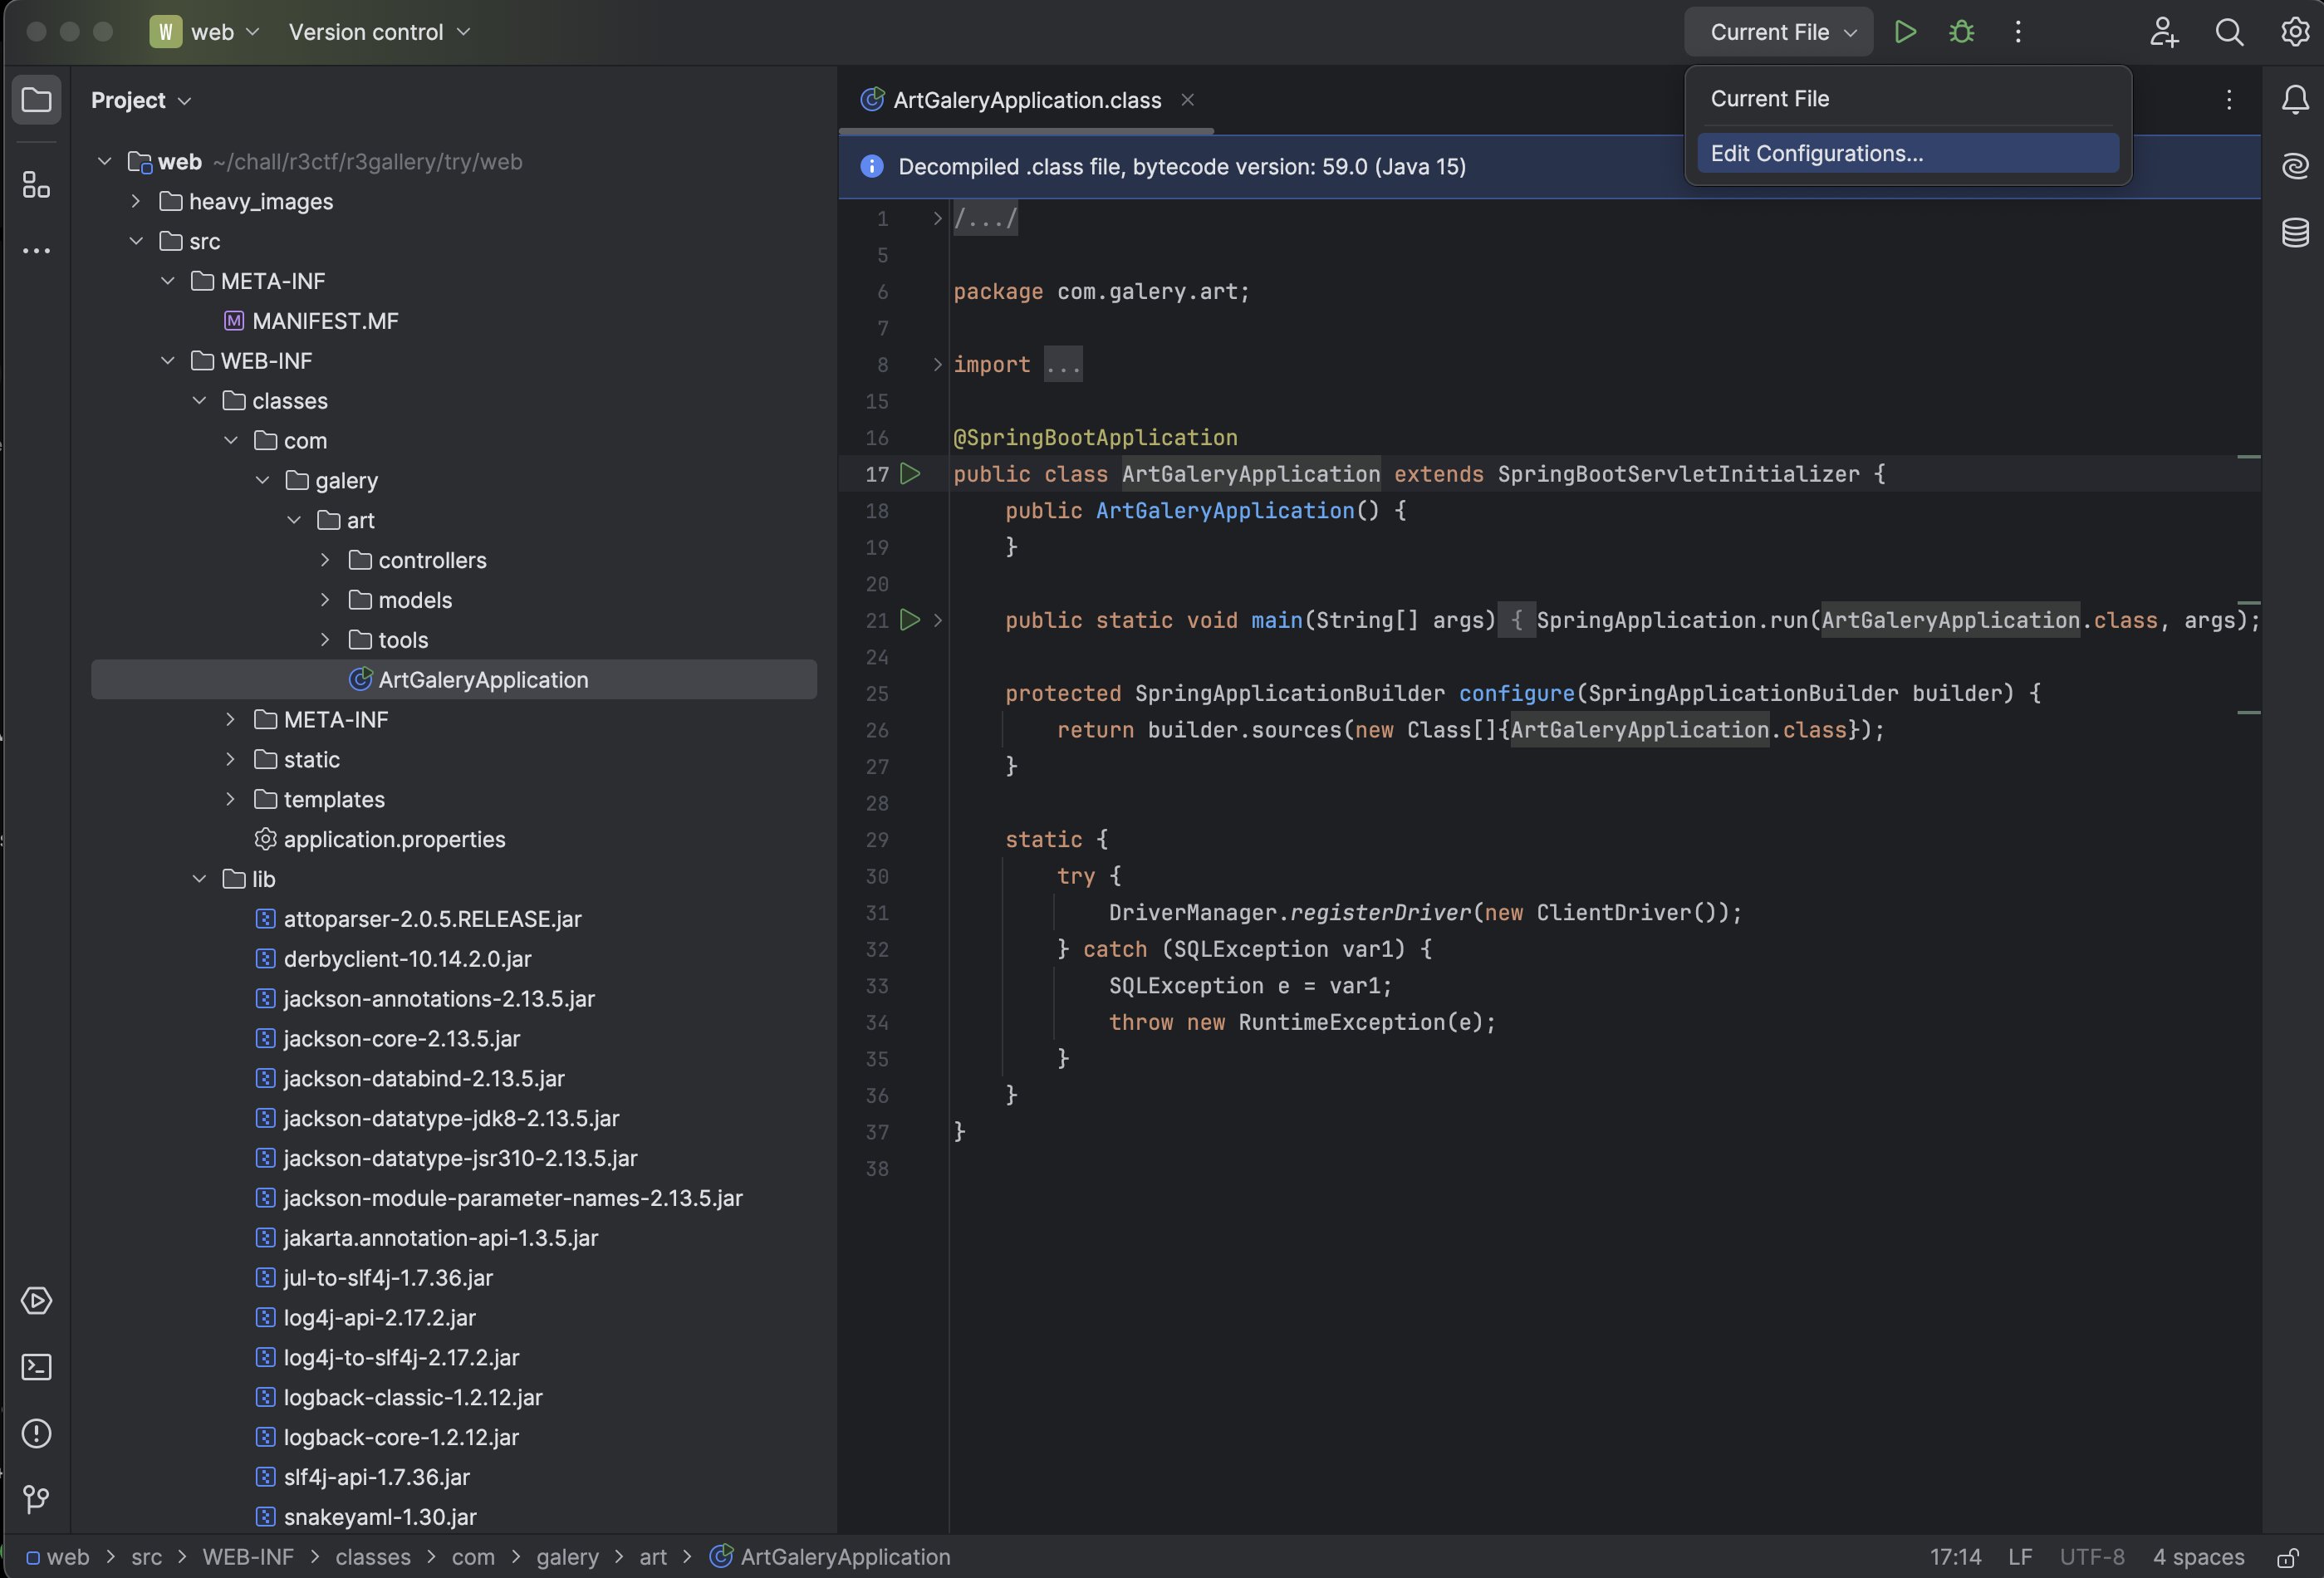This screenshot has width=2324, height=1578.
Task: Click run gutter icon beside main method
Action: tap(910, 619)
